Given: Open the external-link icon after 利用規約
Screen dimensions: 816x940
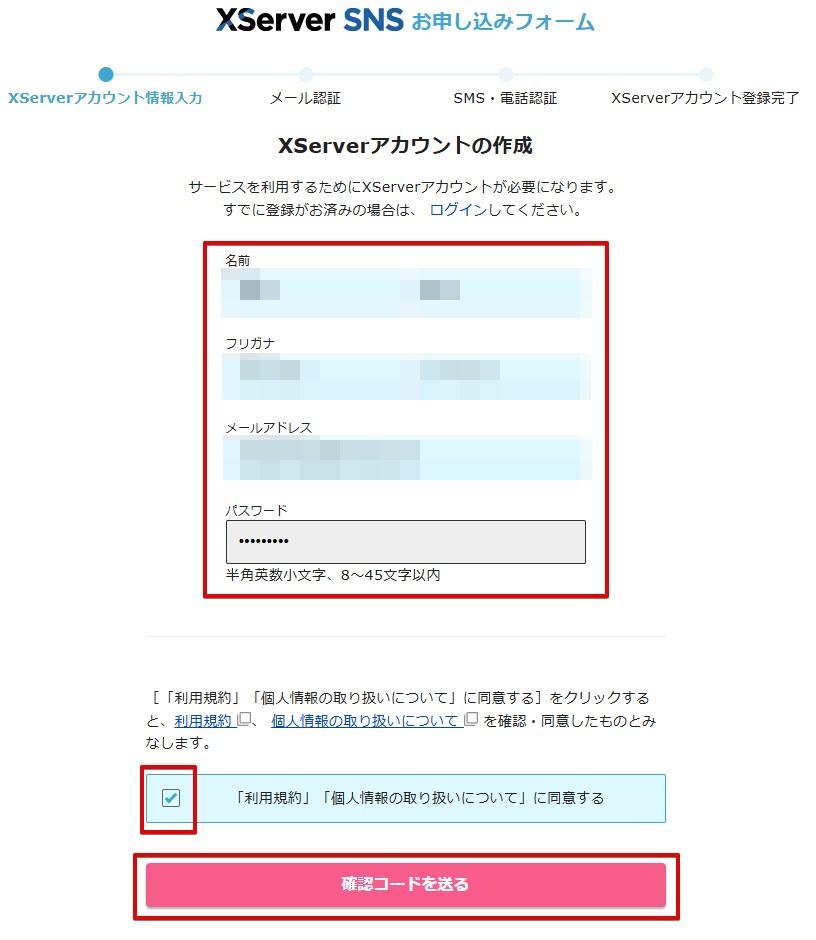Looking at the screenshot, I should tap(244, 719).
